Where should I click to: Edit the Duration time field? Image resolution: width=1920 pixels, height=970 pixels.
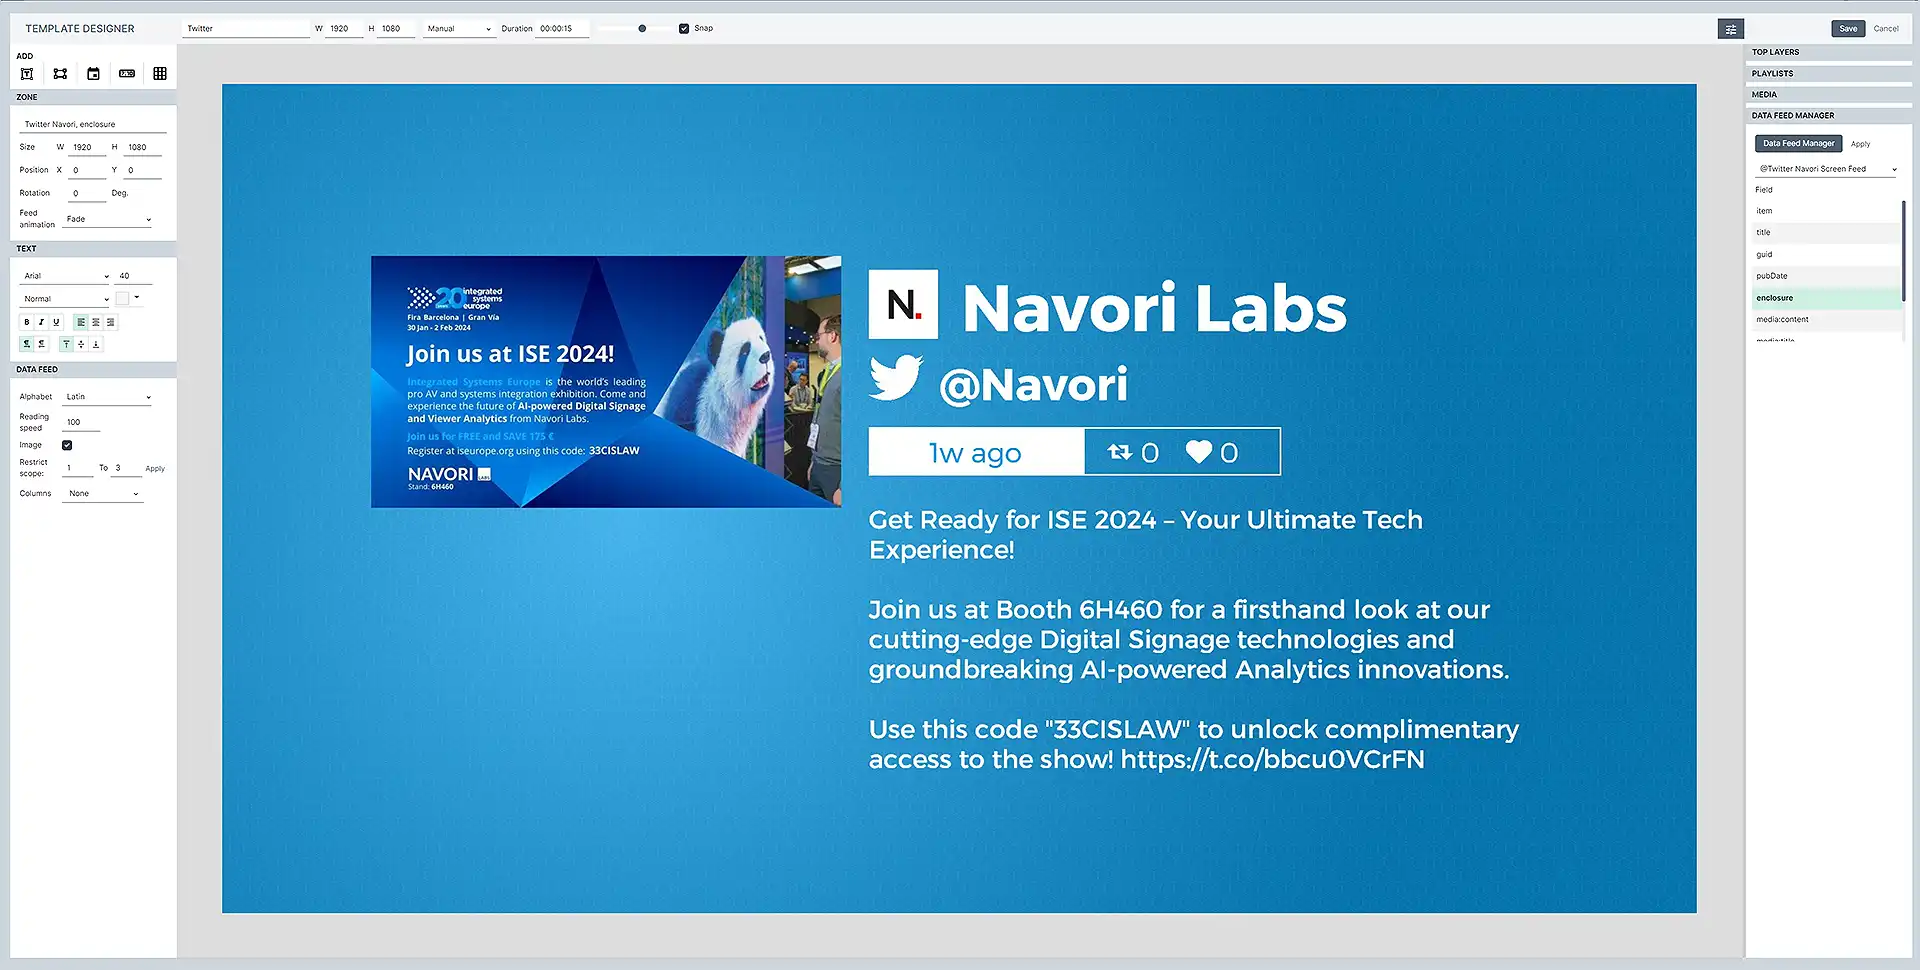coord(563,29)
